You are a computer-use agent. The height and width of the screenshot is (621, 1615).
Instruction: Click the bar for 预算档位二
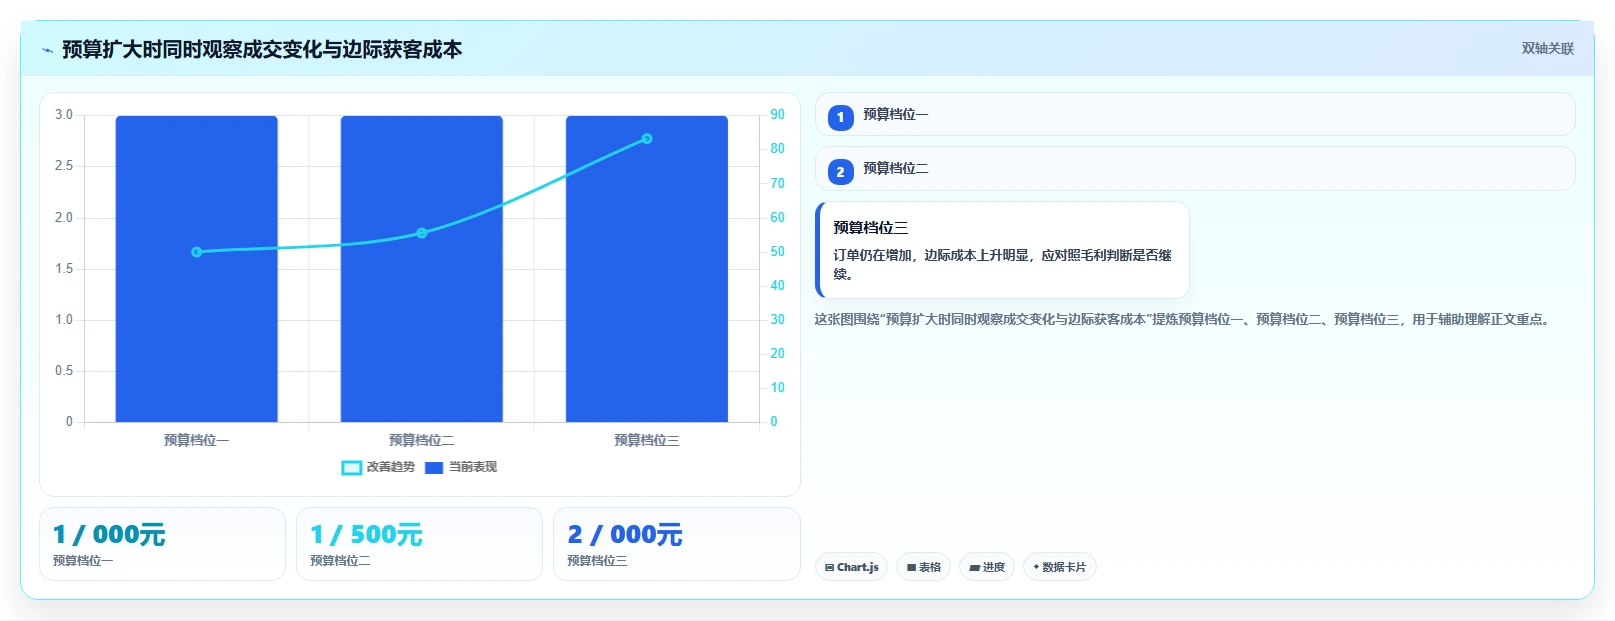coord(421,269)
